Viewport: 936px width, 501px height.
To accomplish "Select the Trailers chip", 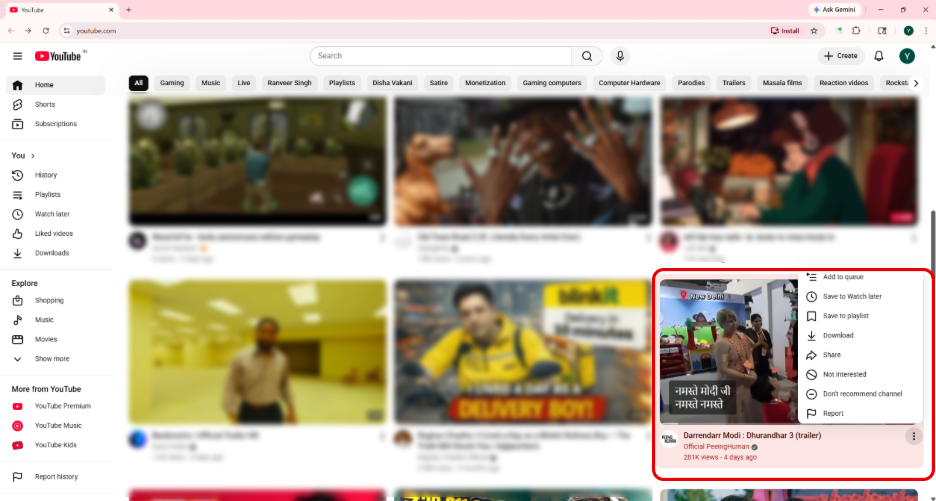I will [x=734, y=83].
